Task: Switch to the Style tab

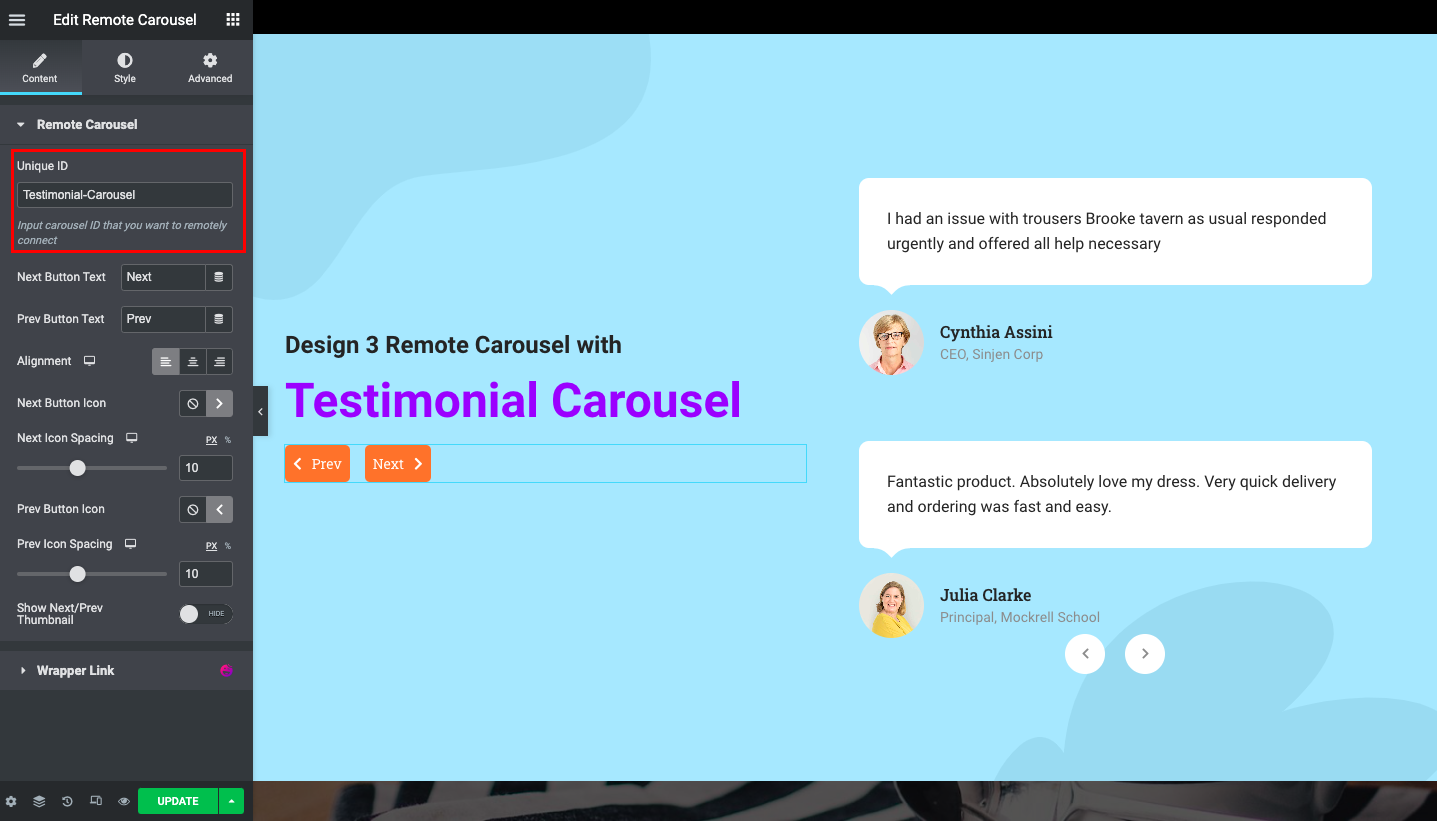Action: 124,67
